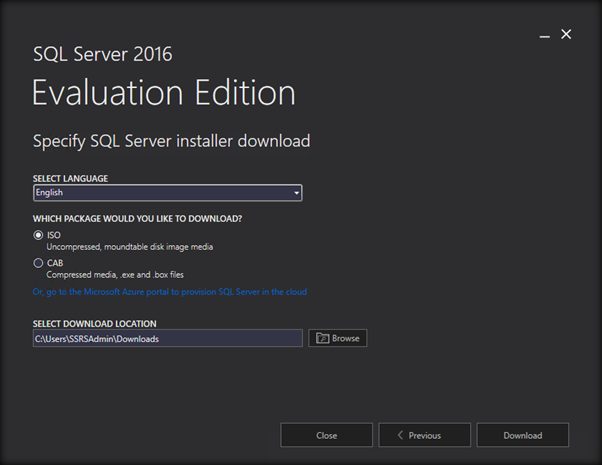Viewport: 602px width, 465px height.
Task: Go back with the Previous button
Action: (424, 435)
